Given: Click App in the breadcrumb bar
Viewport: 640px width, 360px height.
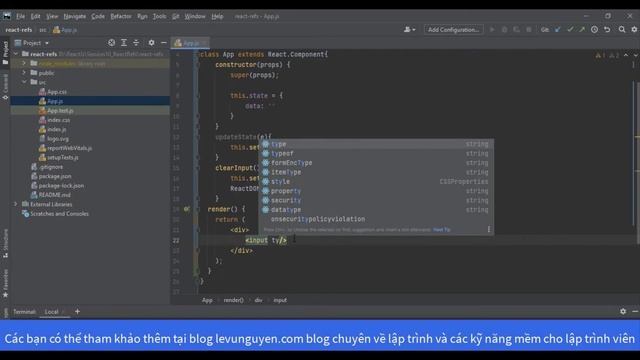Looking at the screenshot, I should click(207, 300).
